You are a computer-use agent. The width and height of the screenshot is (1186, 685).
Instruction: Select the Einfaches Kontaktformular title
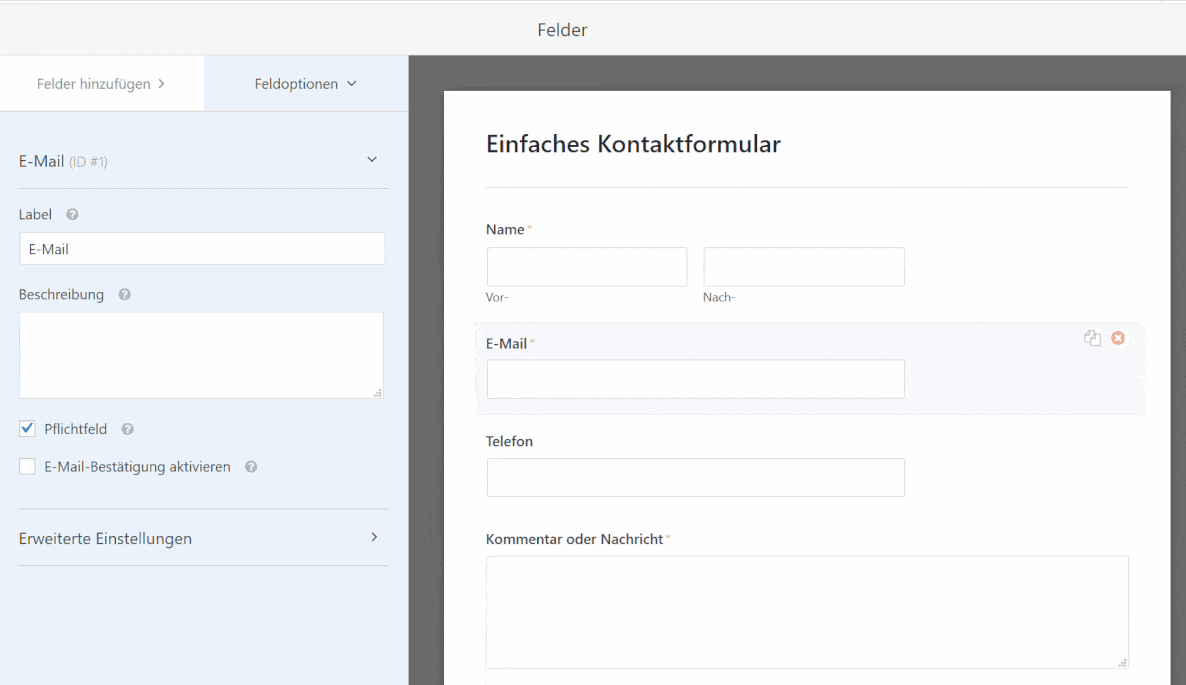(633, 144)
